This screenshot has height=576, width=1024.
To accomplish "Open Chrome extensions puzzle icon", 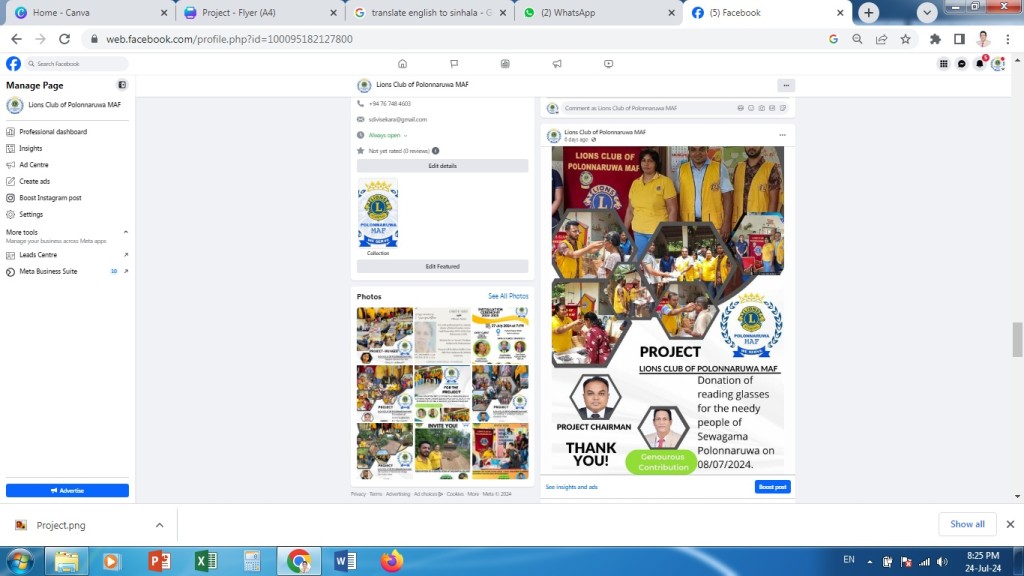I will (935, 39).
